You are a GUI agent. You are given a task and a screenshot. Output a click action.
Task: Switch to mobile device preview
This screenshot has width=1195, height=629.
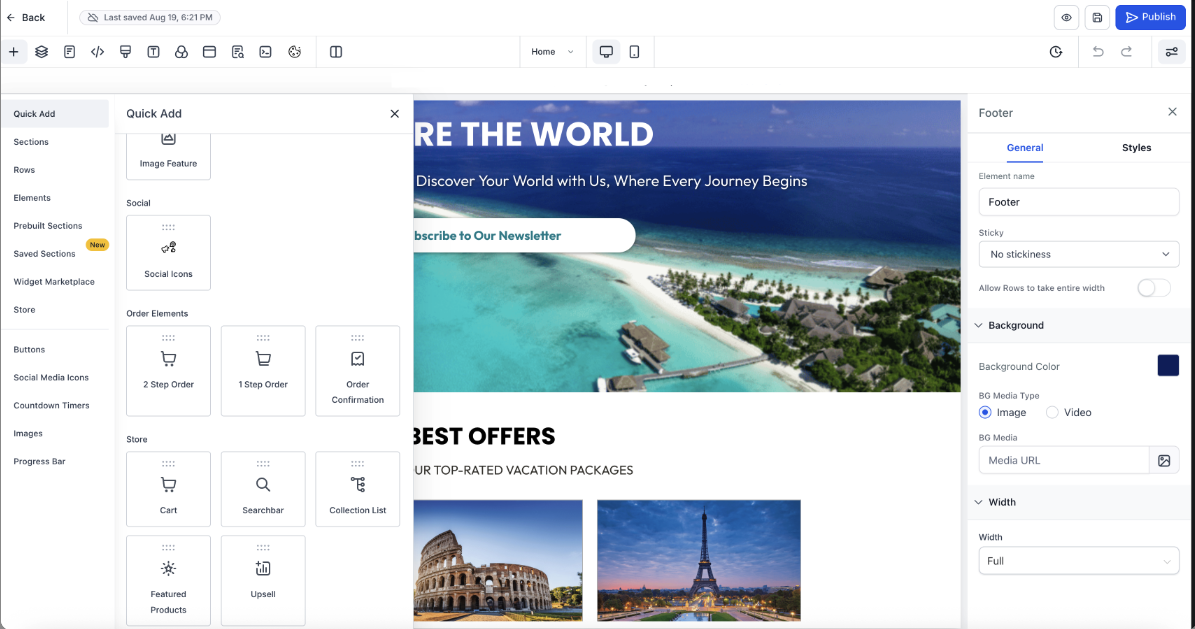[634, 52]
